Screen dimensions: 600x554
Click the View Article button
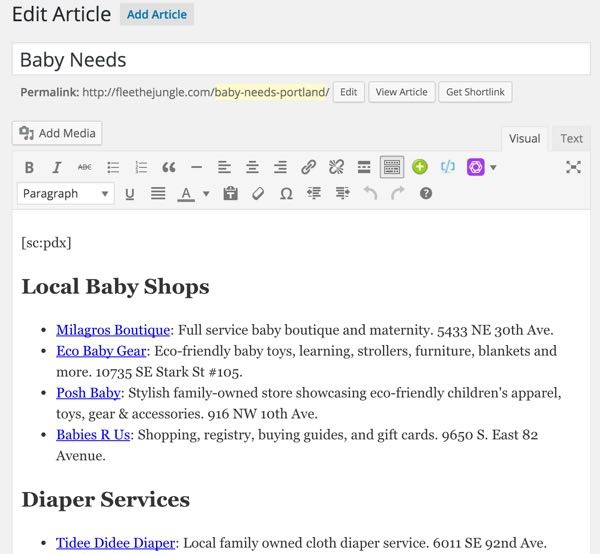coord(401,92)
